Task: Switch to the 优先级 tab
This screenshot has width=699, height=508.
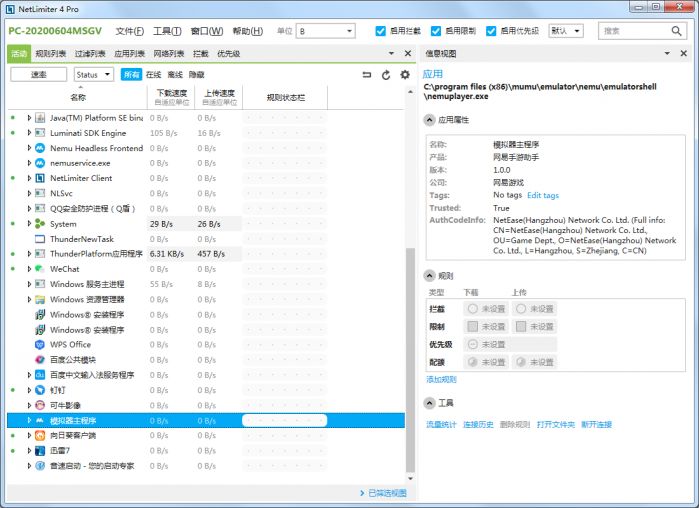Action: pos(228,53)
